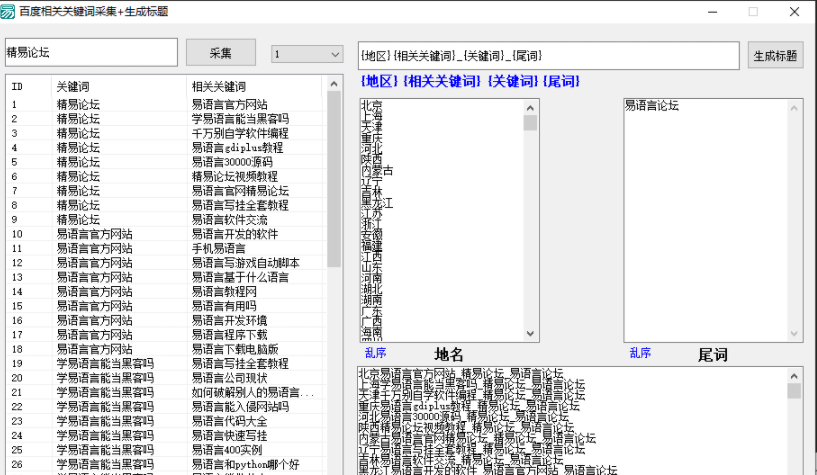Image resolution: width=817 pixels, height=475 pixels.
Task: Select row 3 千万别自学软件编程
Action: 167,133
